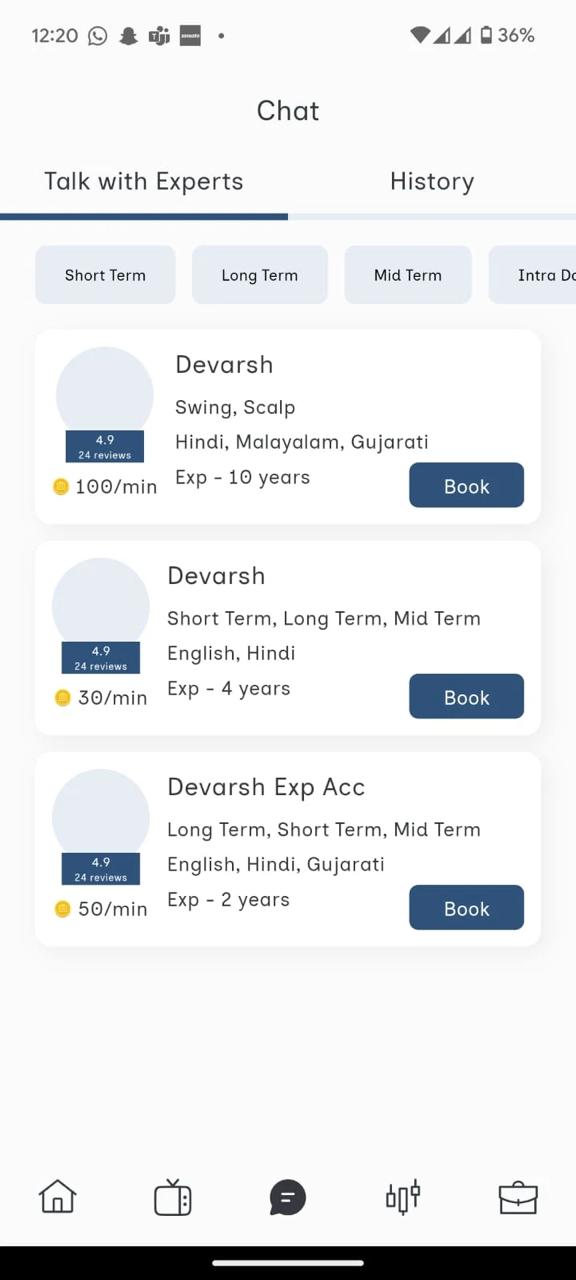The width and height of the screenshot is (576, 1280).
Task: Select the Short Term filter chip
Action: [x=105, y=275]
